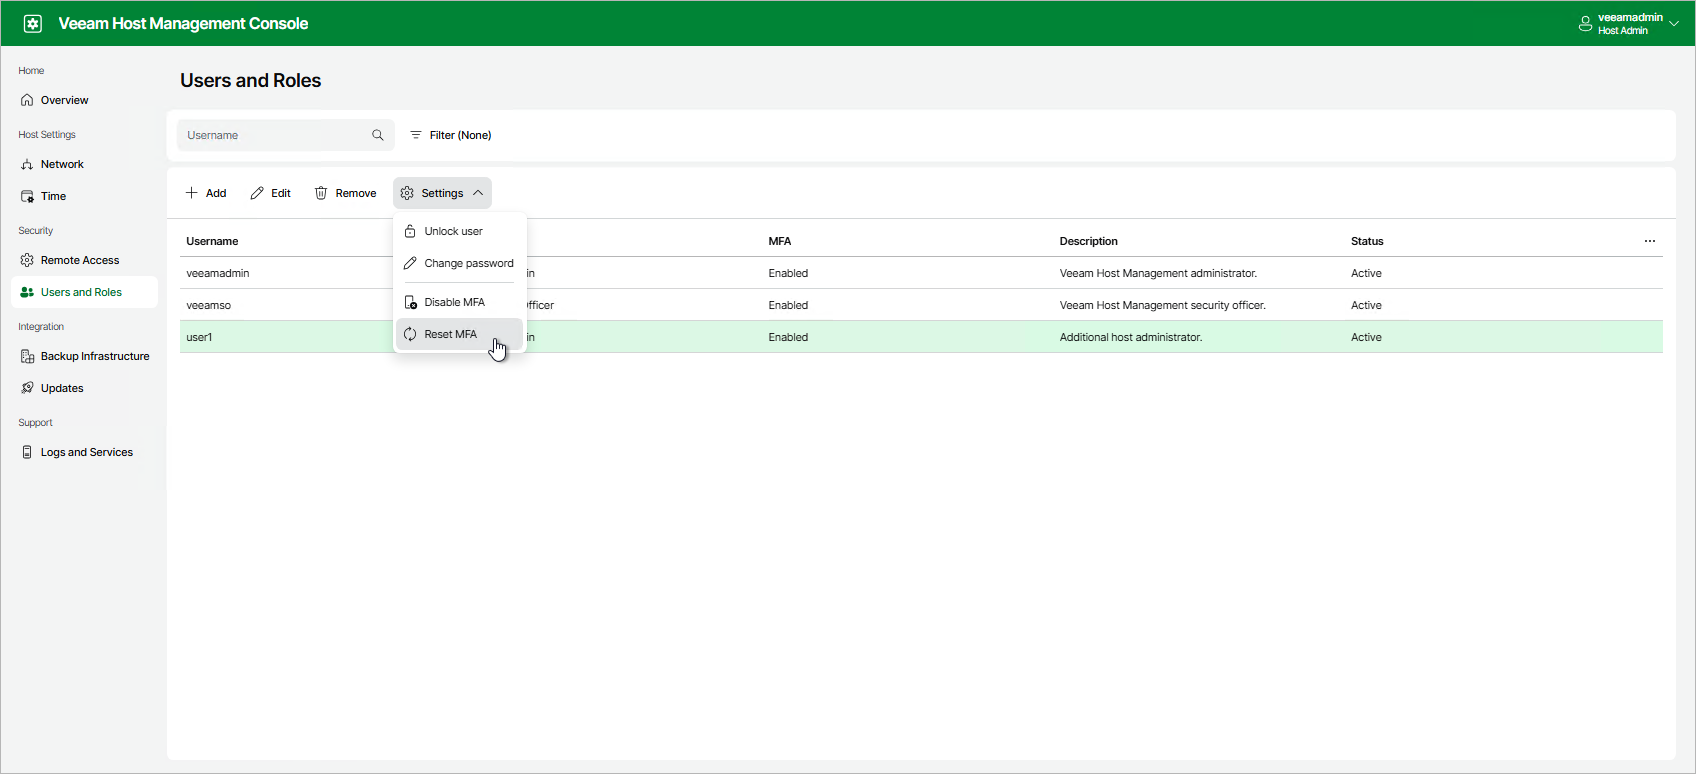Click MFA Enabled value for veeamadmin

(788, 273)
